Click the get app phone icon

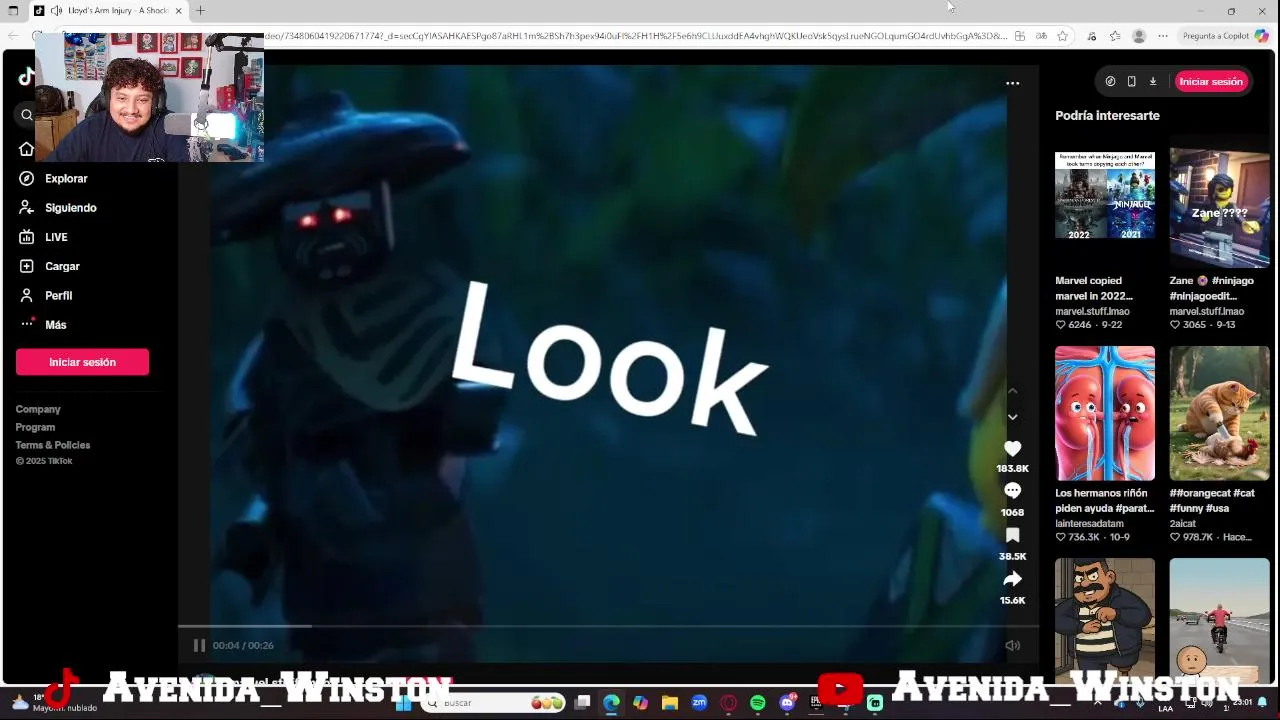(1131, 82)
